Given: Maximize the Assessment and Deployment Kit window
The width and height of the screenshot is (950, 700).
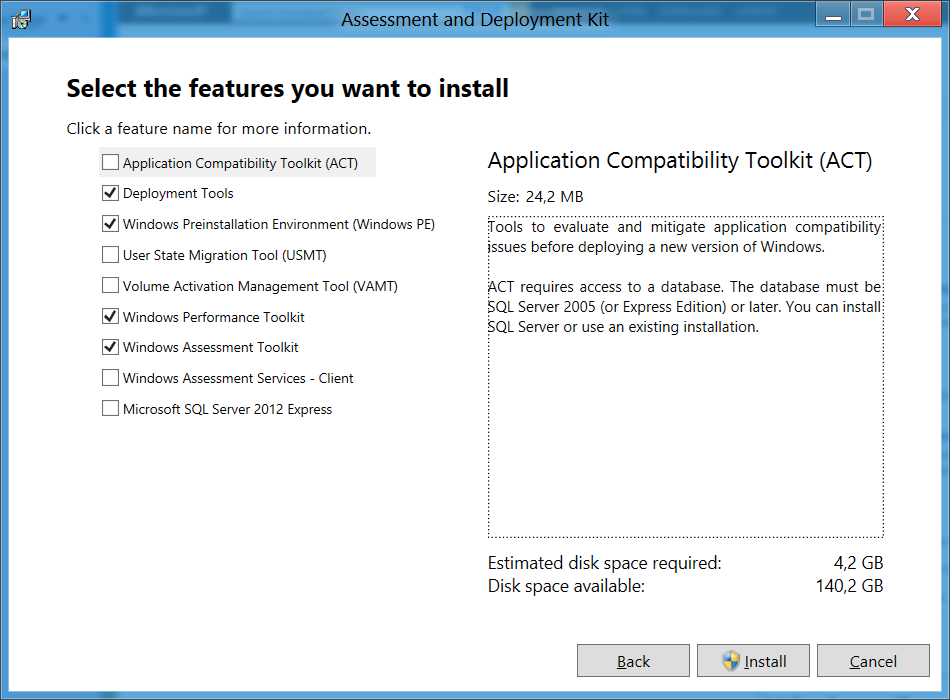Looking at the screenshot, I should (867, 14).
